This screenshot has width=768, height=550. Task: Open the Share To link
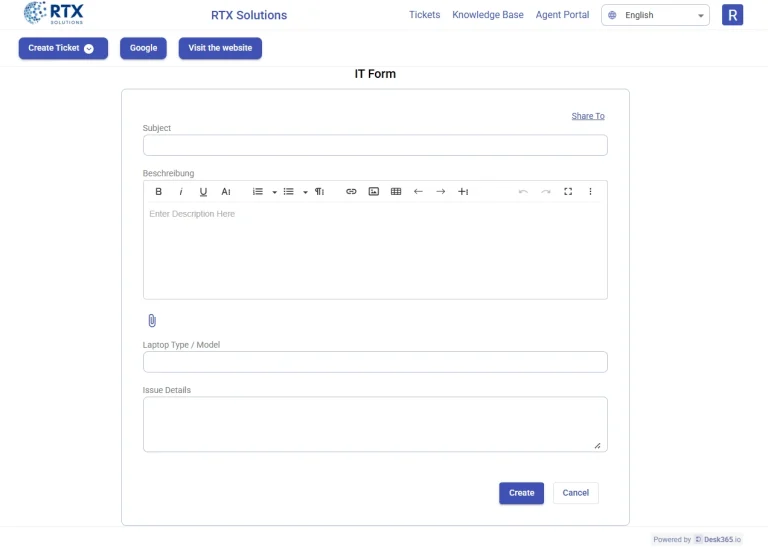tap(588, 116)
